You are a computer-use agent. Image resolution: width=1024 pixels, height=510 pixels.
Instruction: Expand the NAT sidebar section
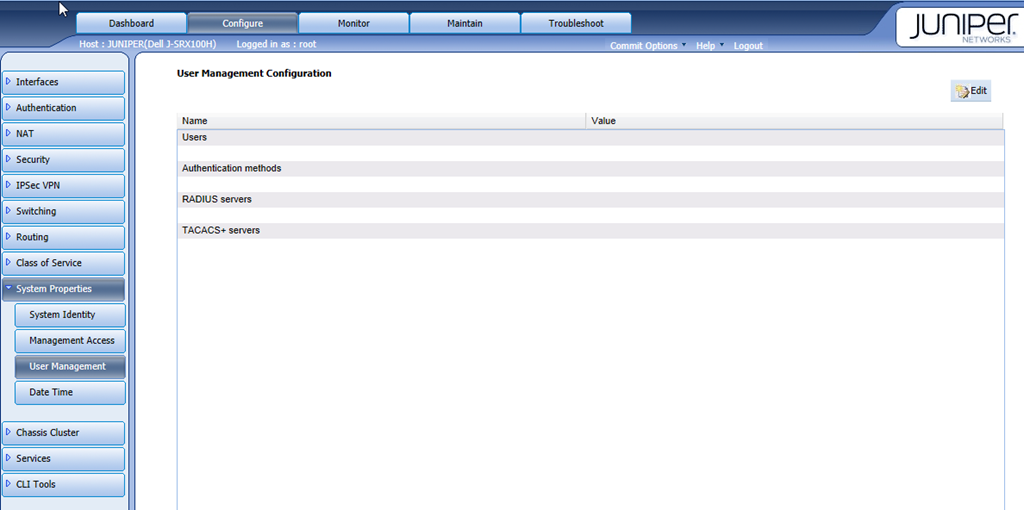pyautogui.click(x=64, y=134)
